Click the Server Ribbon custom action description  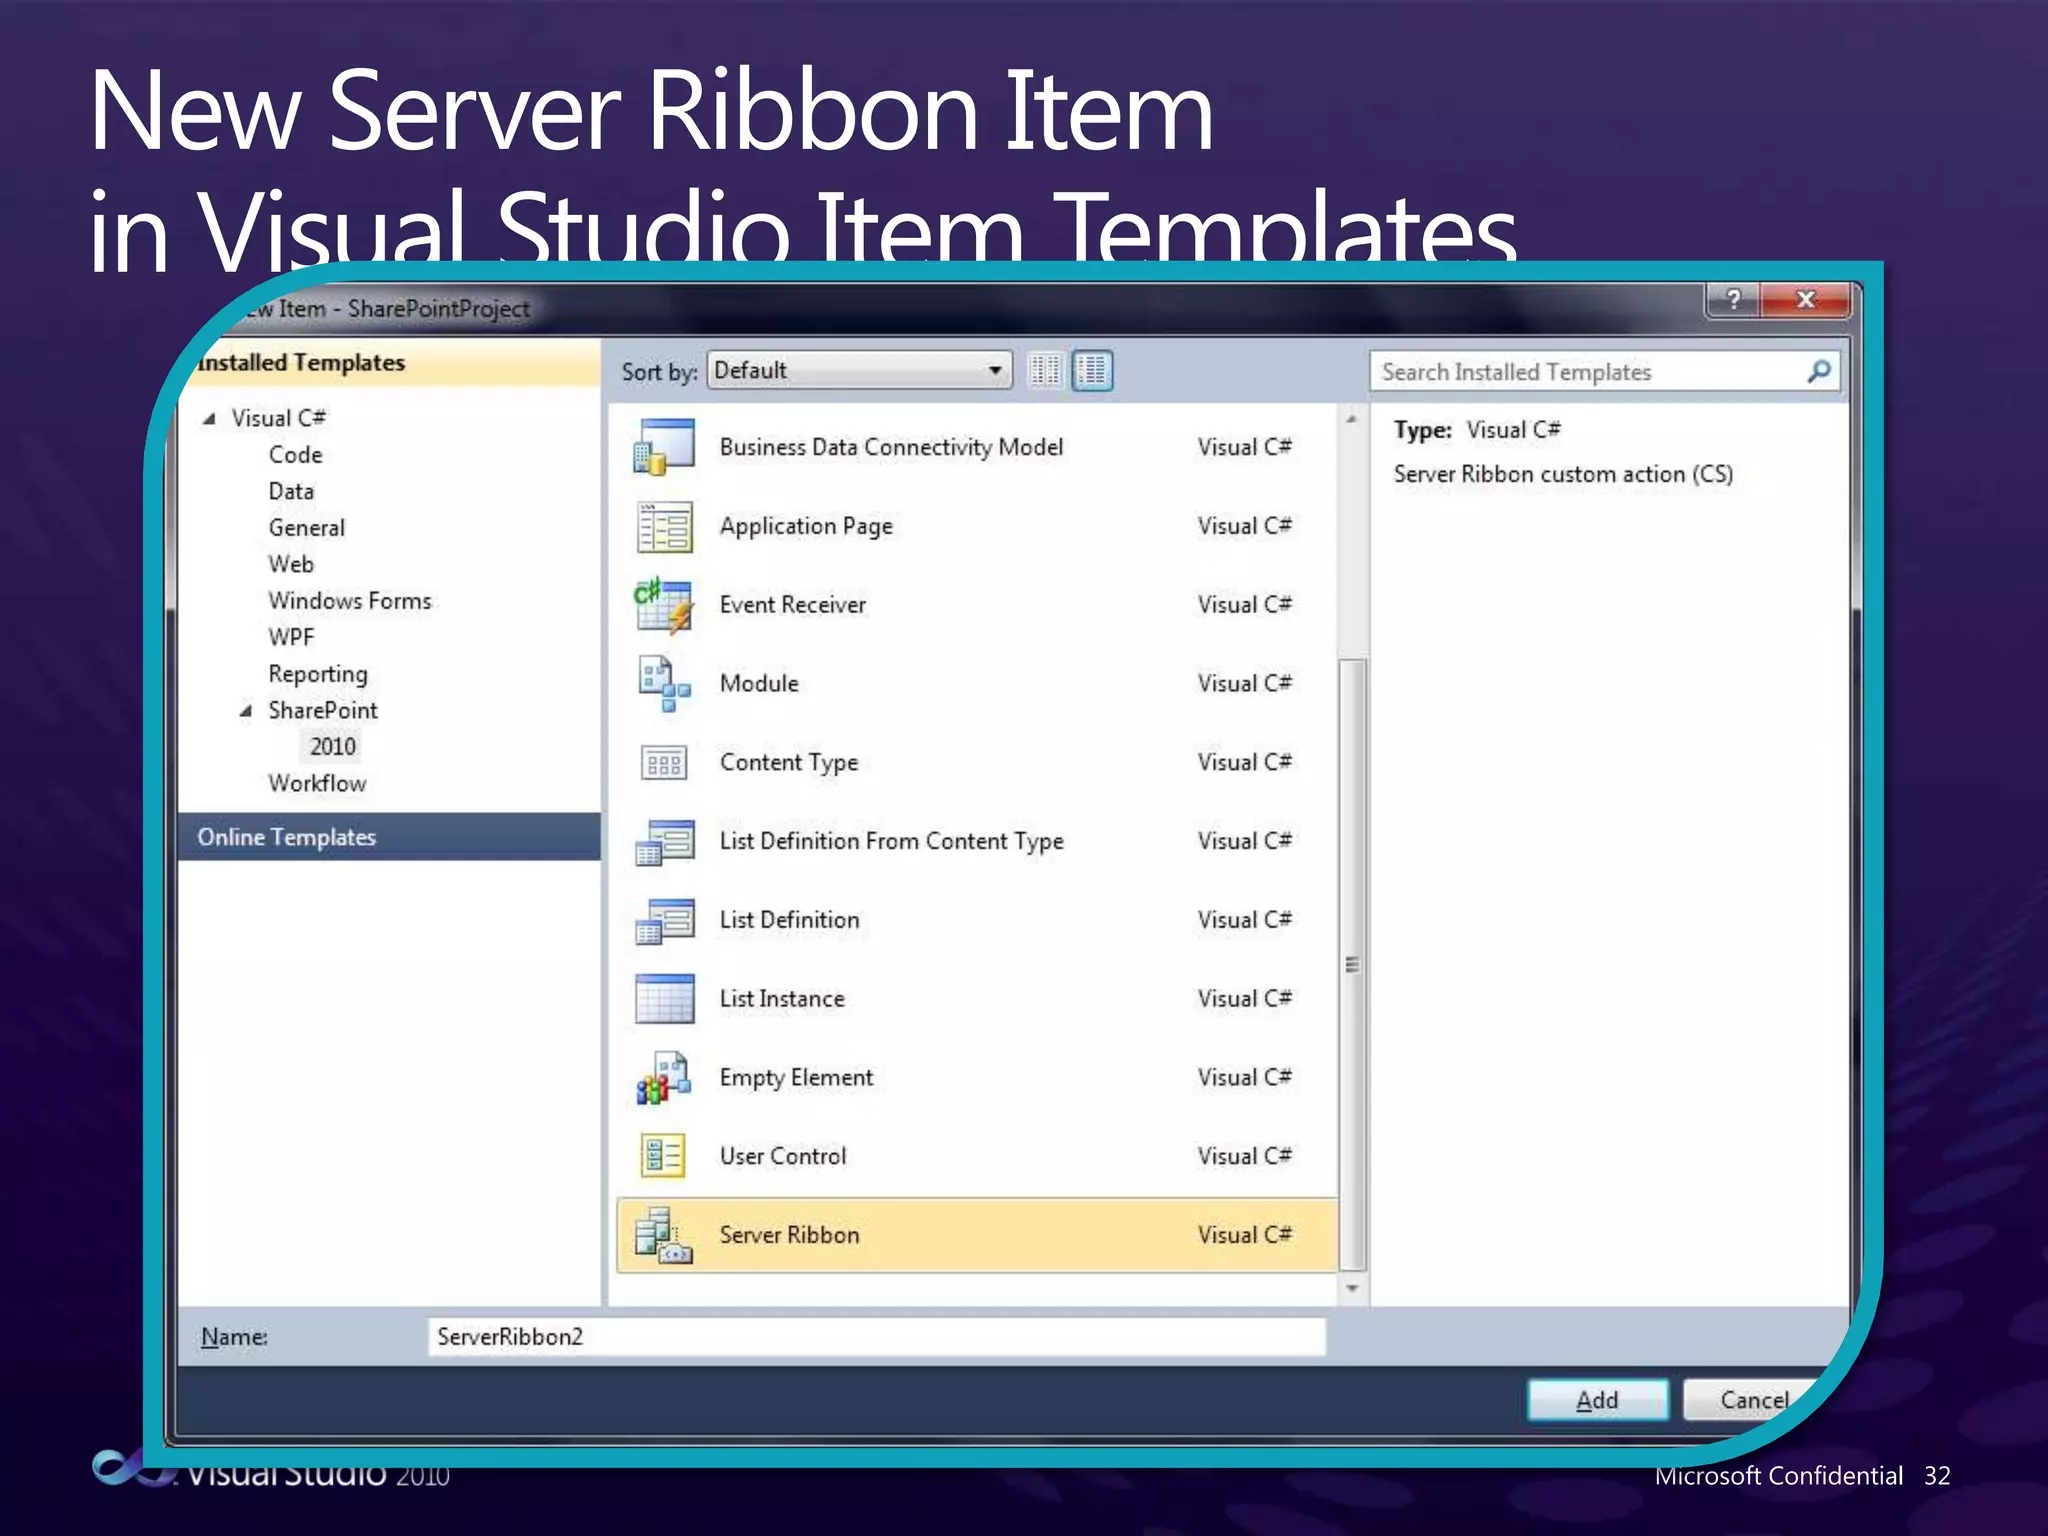(1563, 475)
